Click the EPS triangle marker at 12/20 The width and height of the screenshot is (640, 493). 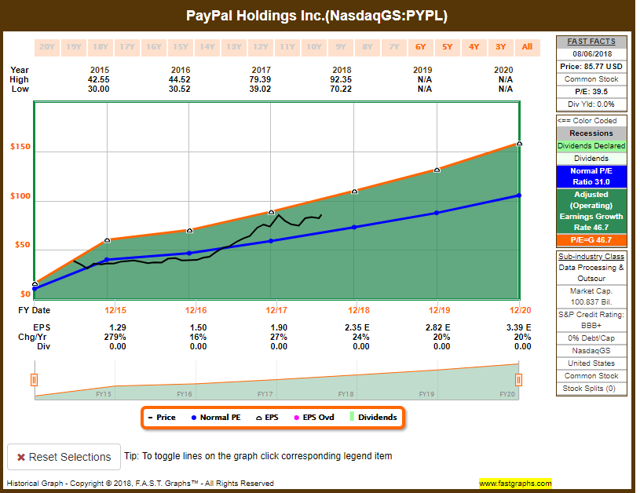(x=519, y=144)
